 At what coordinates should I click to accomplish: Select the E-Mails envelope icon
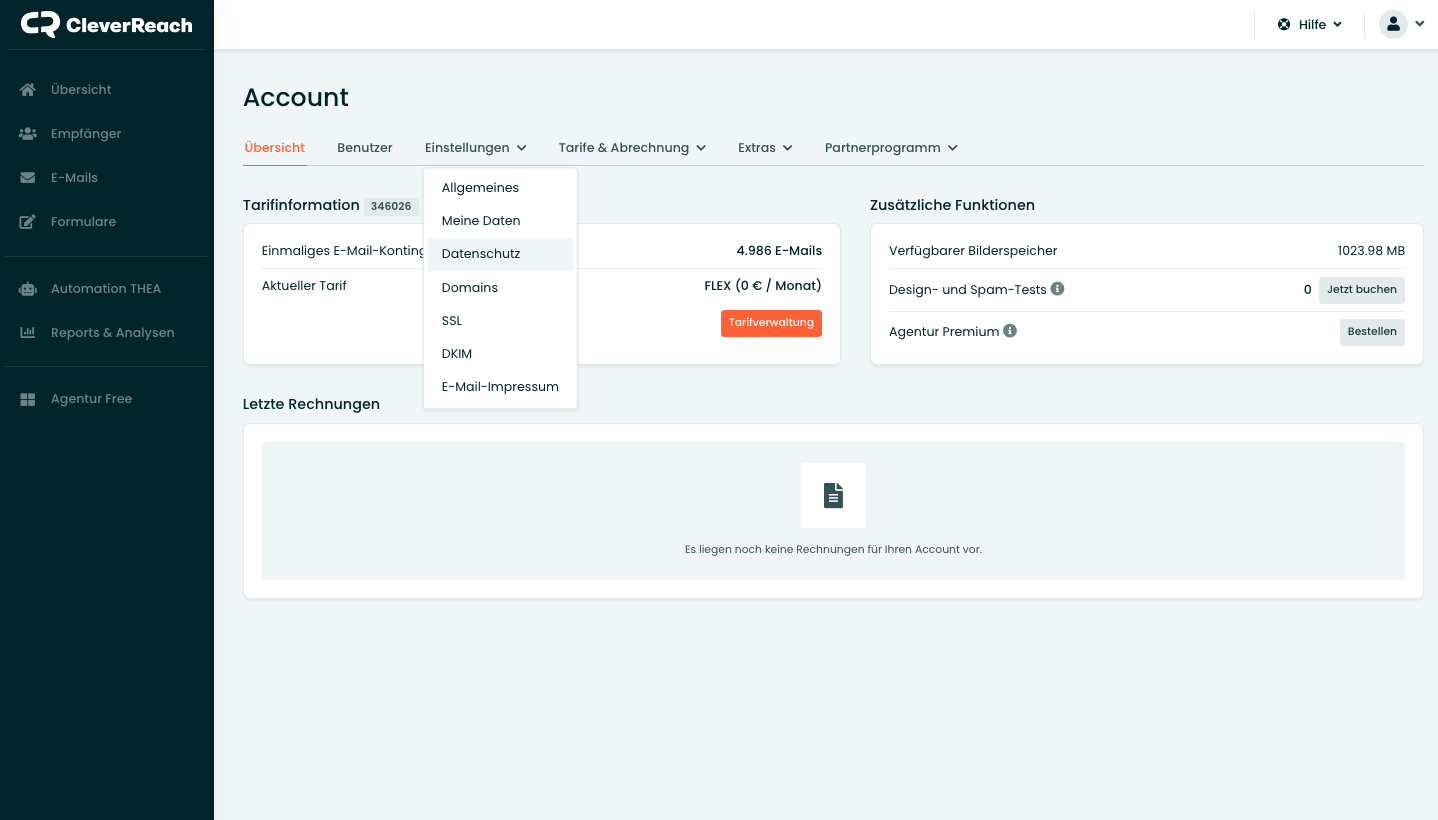pos(28,178)
